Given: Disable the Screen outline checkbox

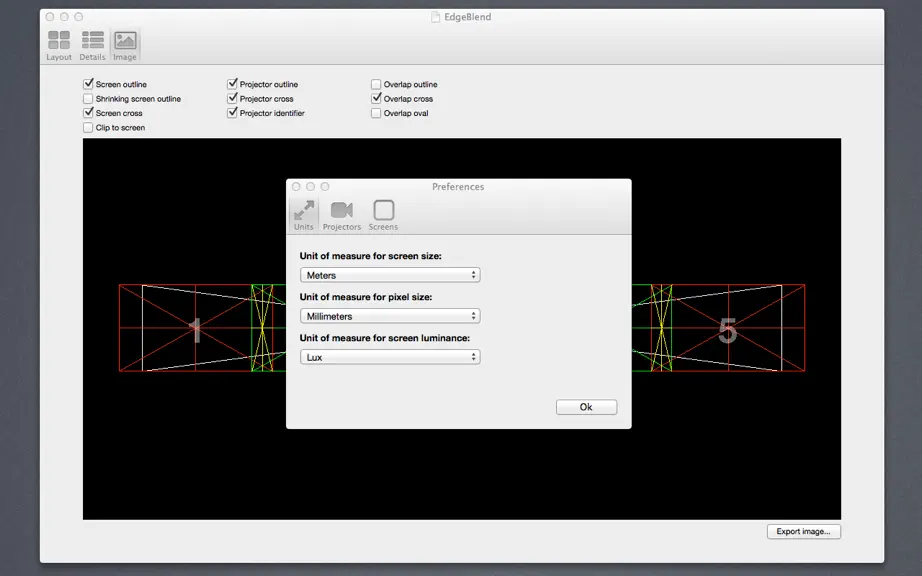Looking at the screenshot, I should (x=88, y=84).
